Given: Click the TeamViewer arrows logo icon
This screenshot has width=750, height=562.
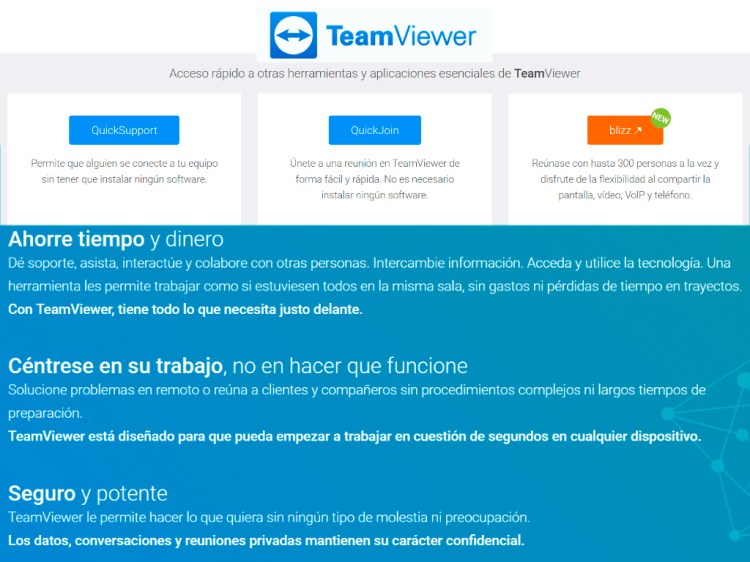Looking at the screenshot, I should [293, 35].
